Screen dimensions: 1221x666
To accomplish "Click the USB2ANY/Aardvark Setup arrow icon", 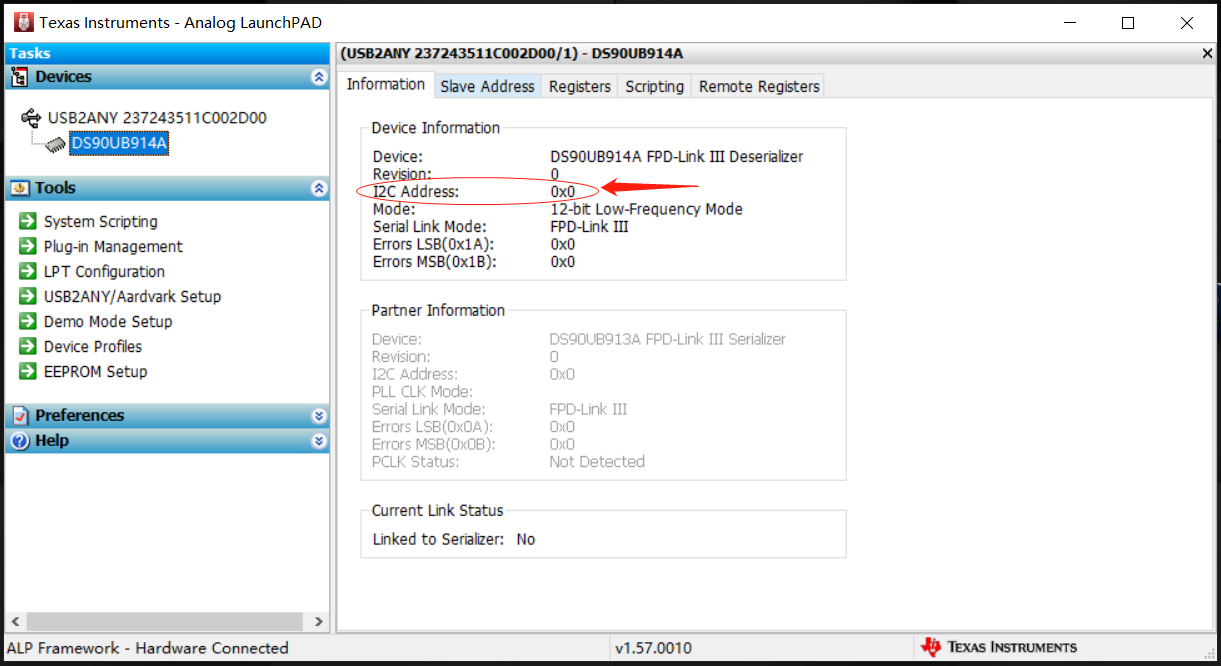I will tap(28, 296).
